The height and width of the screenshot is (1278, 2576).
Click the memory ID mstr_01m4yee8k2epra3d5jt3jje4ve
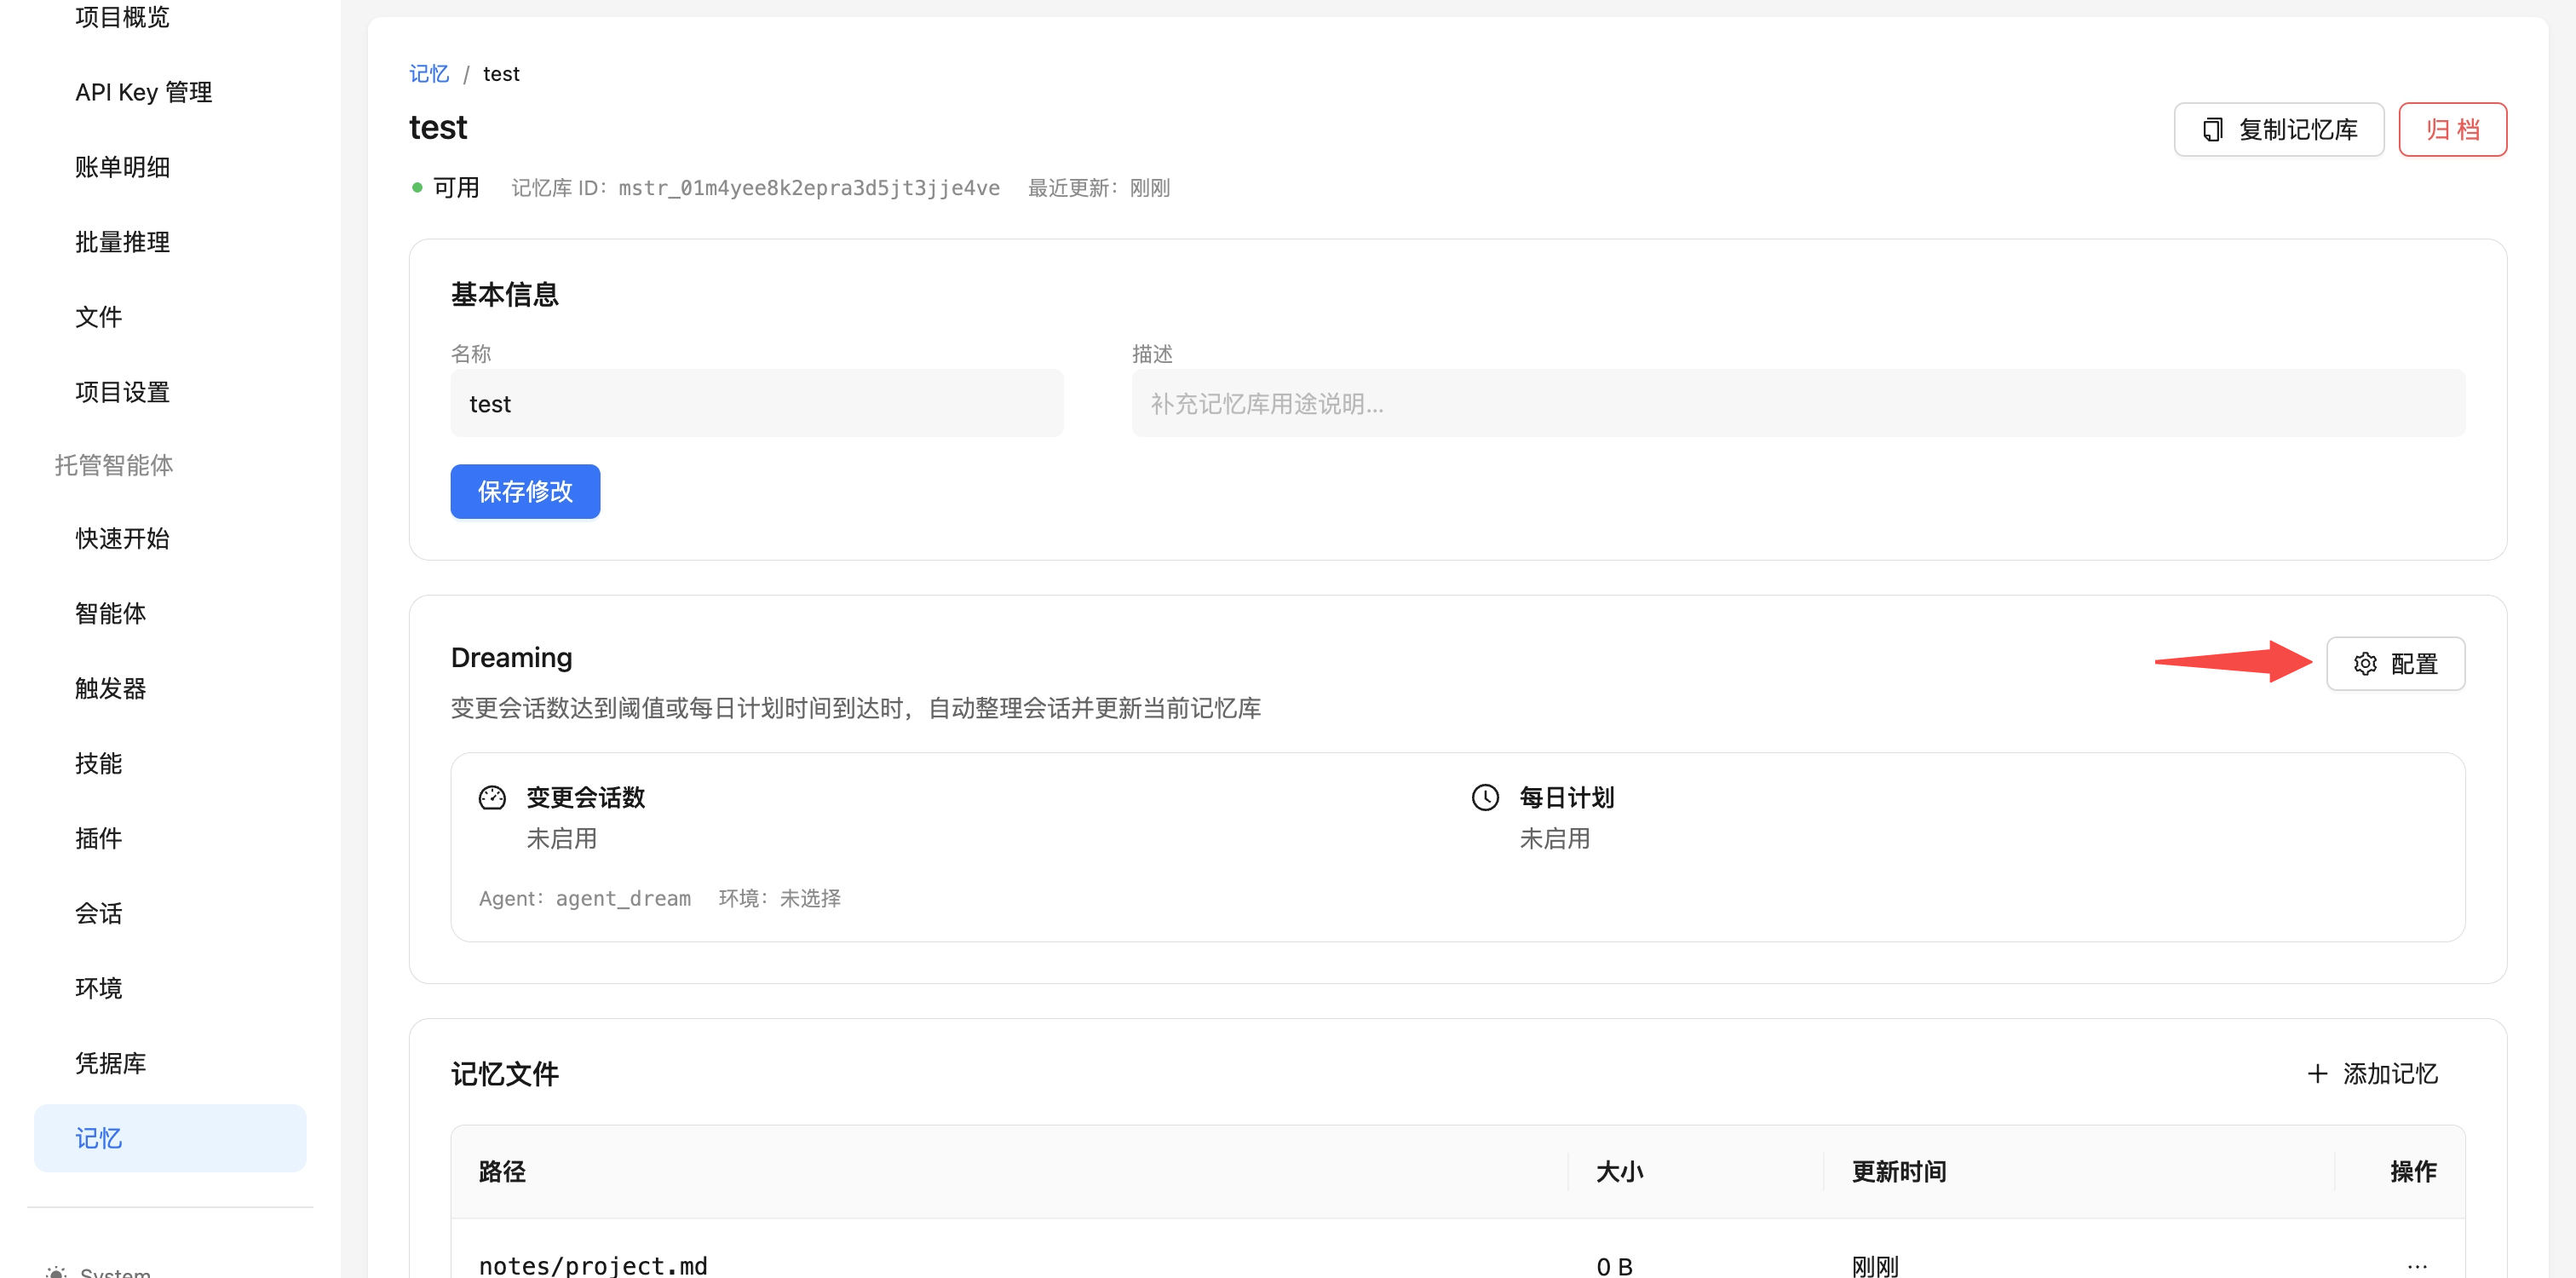tap(809, 188)
